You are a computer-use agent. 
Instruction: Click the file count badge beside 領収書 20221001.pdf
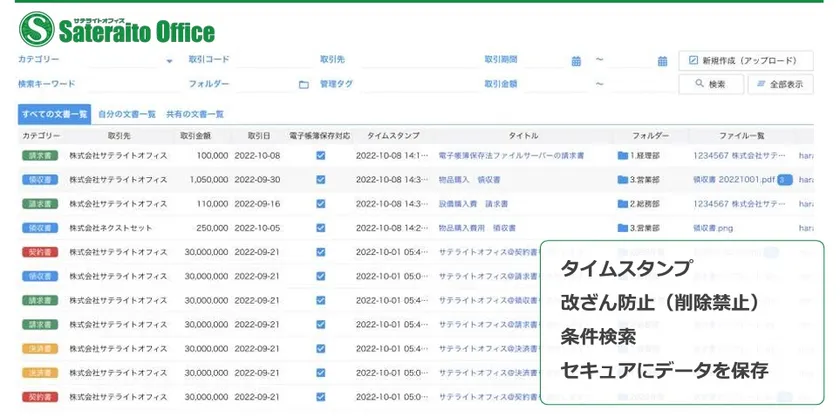pyautogui.click(x=785, y=180)
